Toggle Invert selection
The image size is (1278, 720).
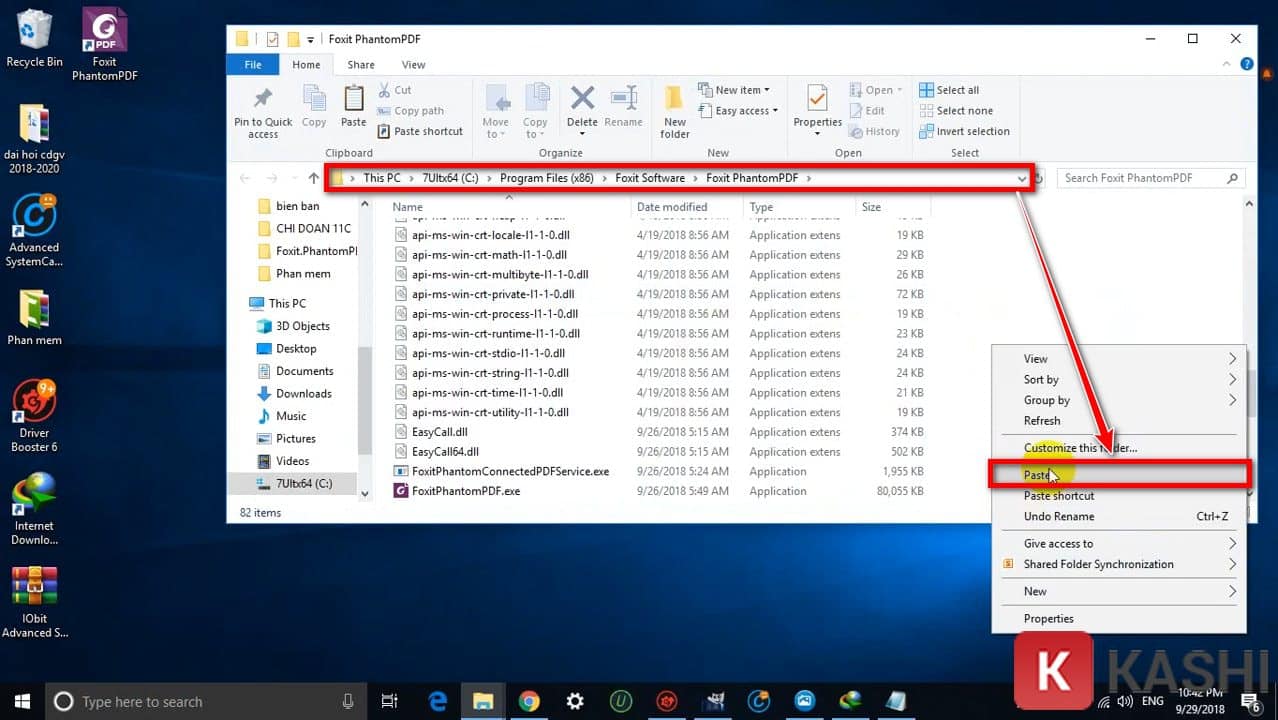(961, 131)
